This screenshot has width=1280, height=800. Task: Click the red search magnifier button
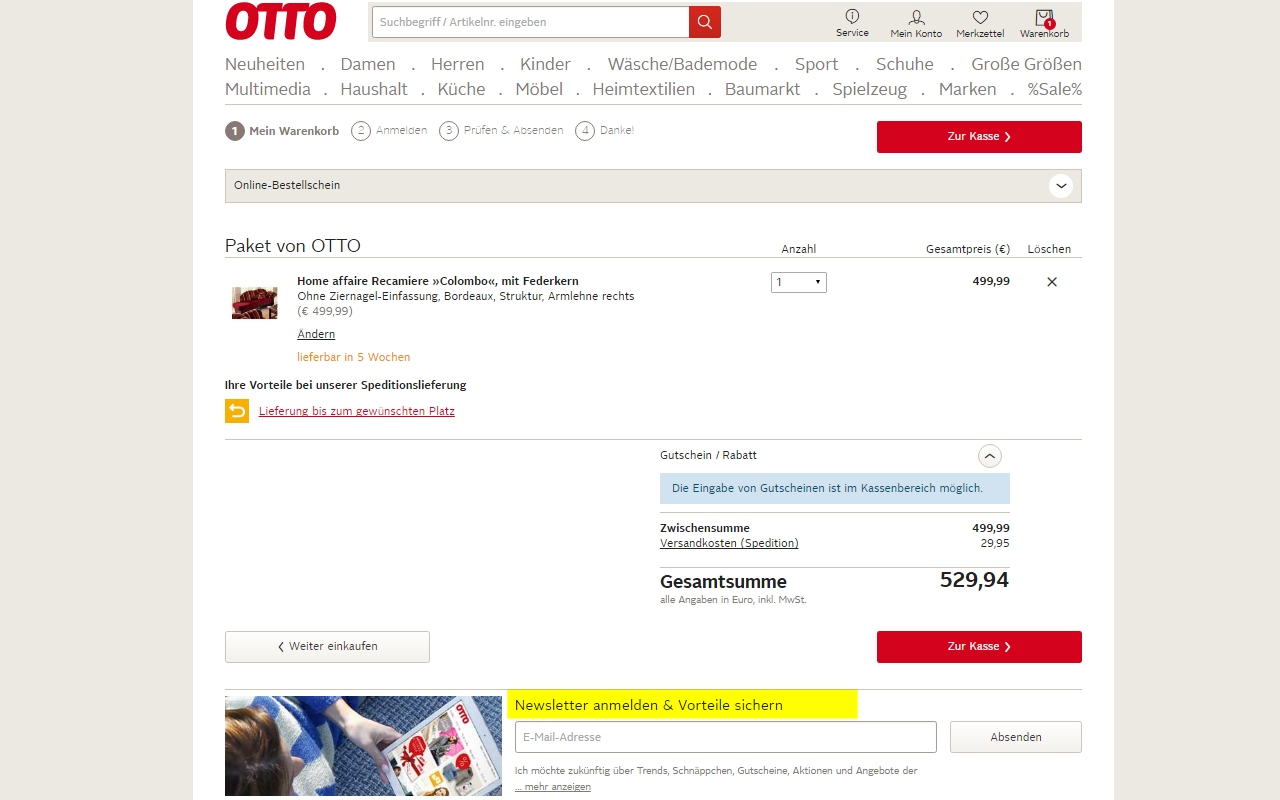pos(705,22)
